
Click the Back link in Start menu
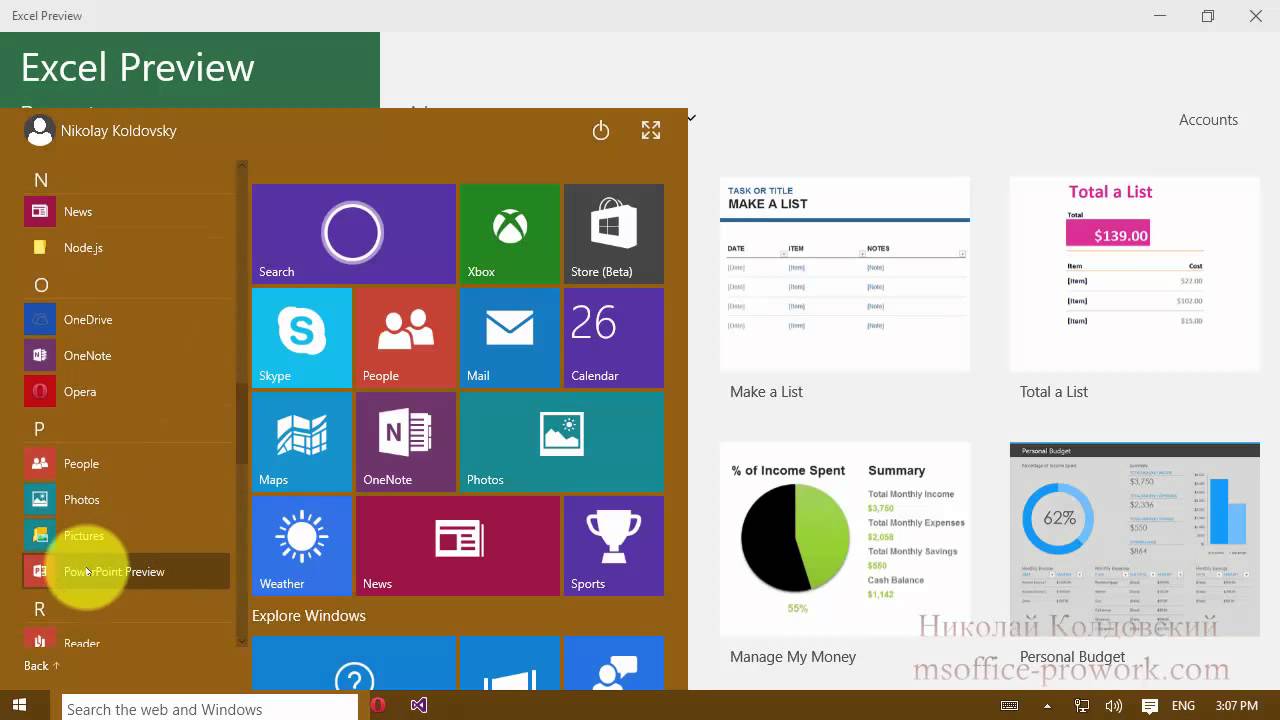tap(42, 666)
